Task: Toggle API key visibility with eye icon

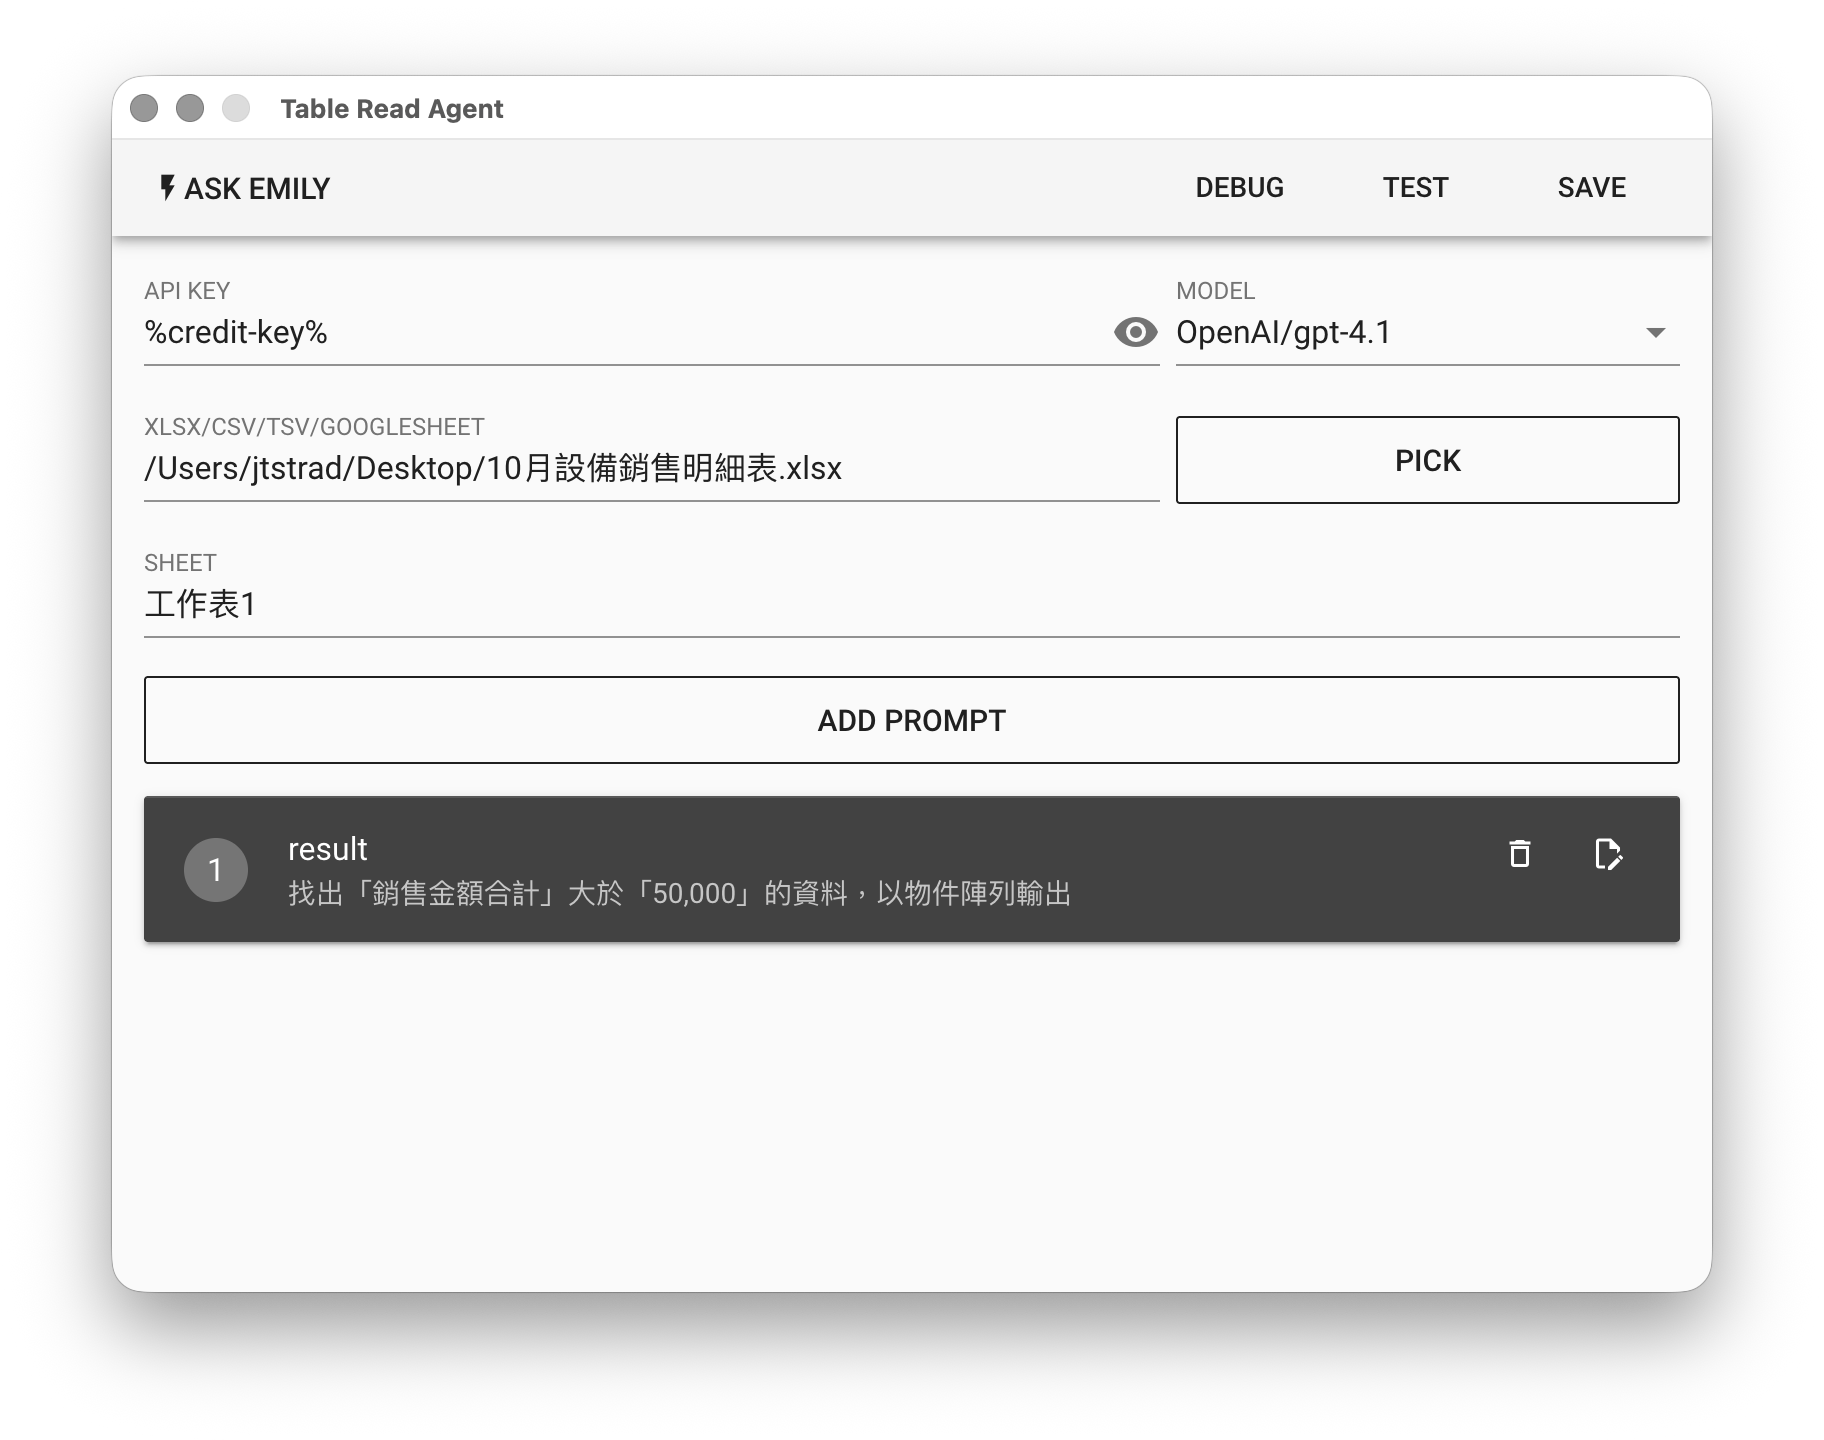Action: pos(1135,332)
